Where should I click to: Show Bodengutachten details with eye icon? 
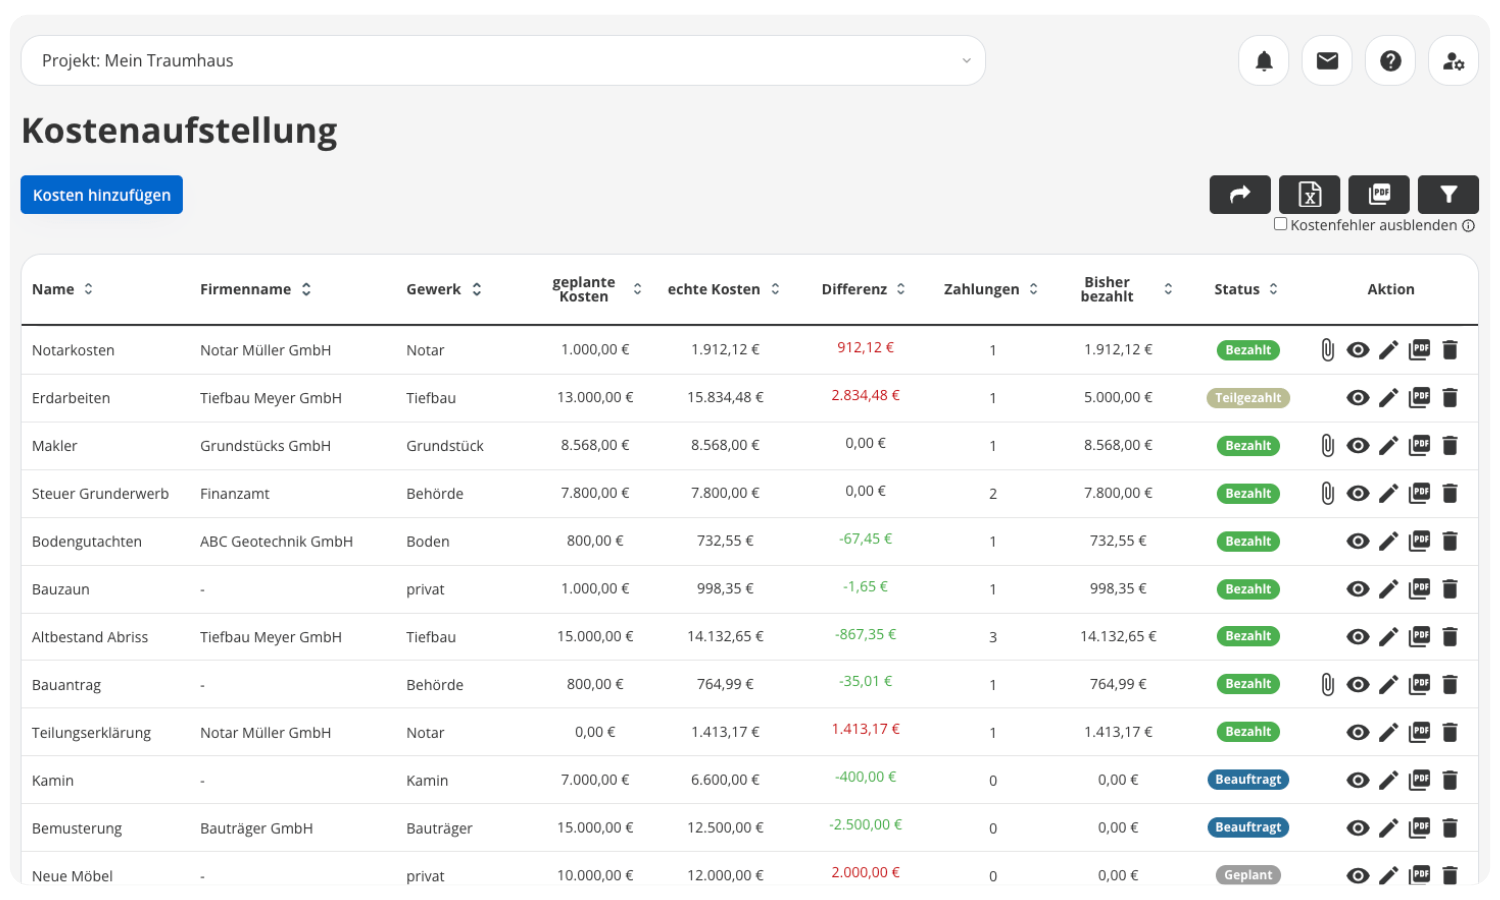(x=1357, y=541)
